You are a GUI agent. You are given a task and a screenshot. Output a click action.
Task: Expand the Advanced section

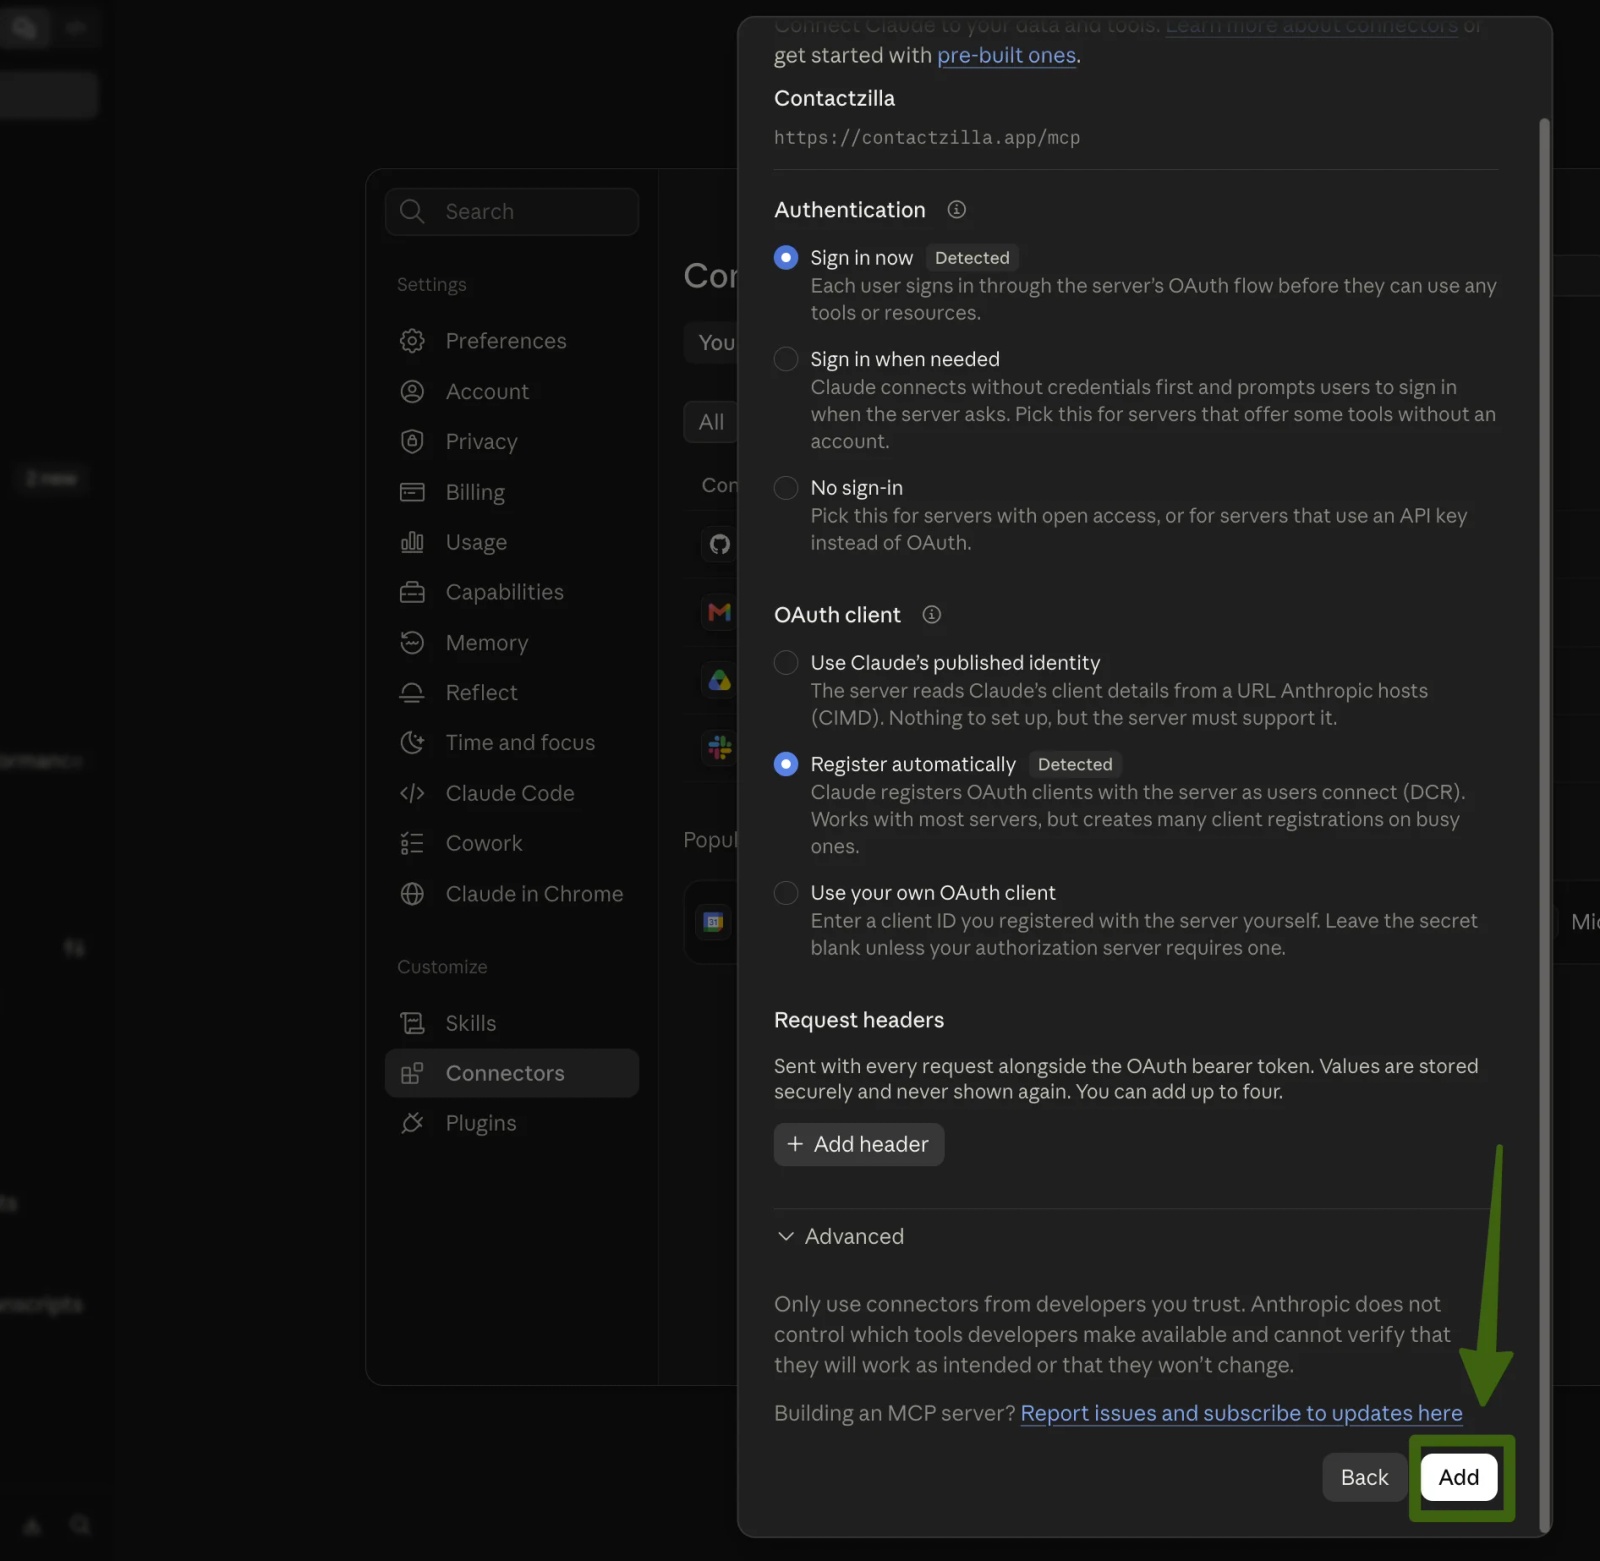point(840,1236)
